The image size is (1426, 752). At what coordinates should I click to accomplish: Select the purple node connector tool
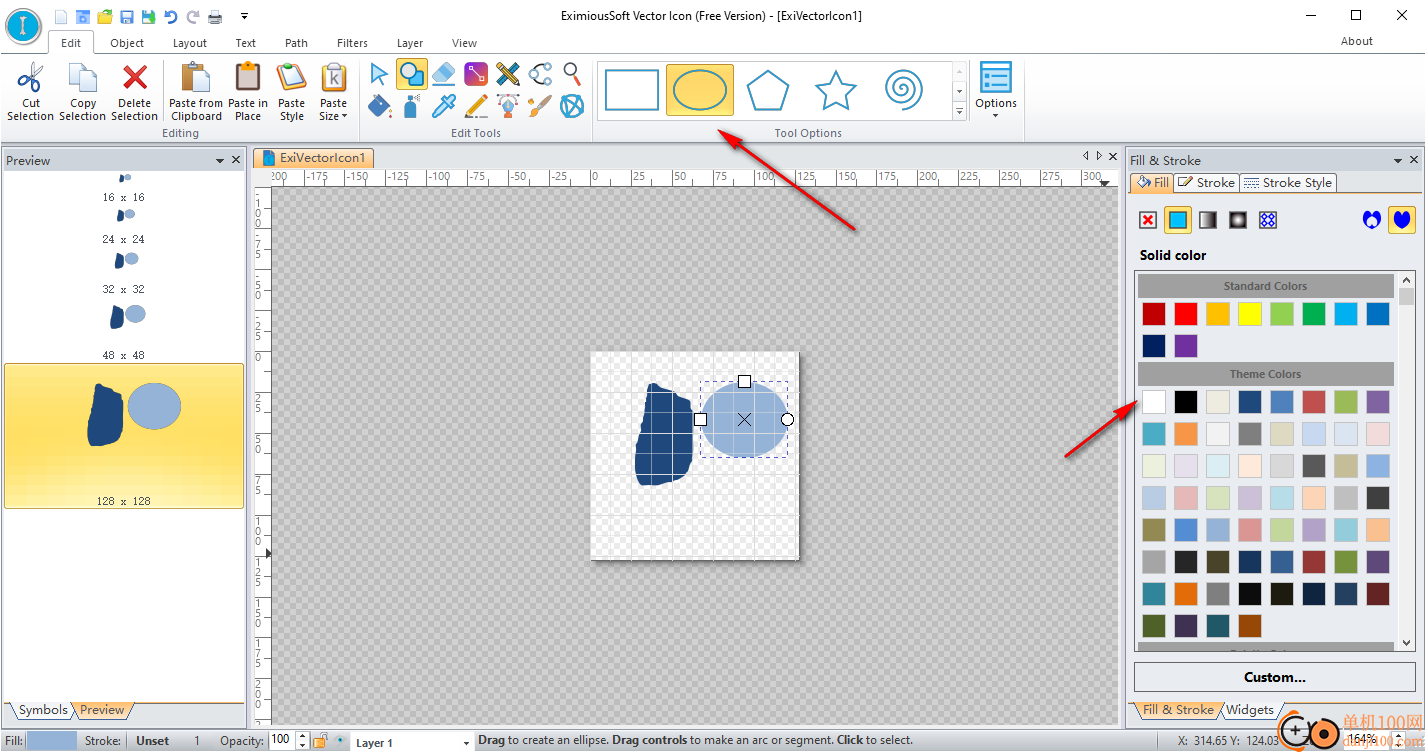pos(476,73)
